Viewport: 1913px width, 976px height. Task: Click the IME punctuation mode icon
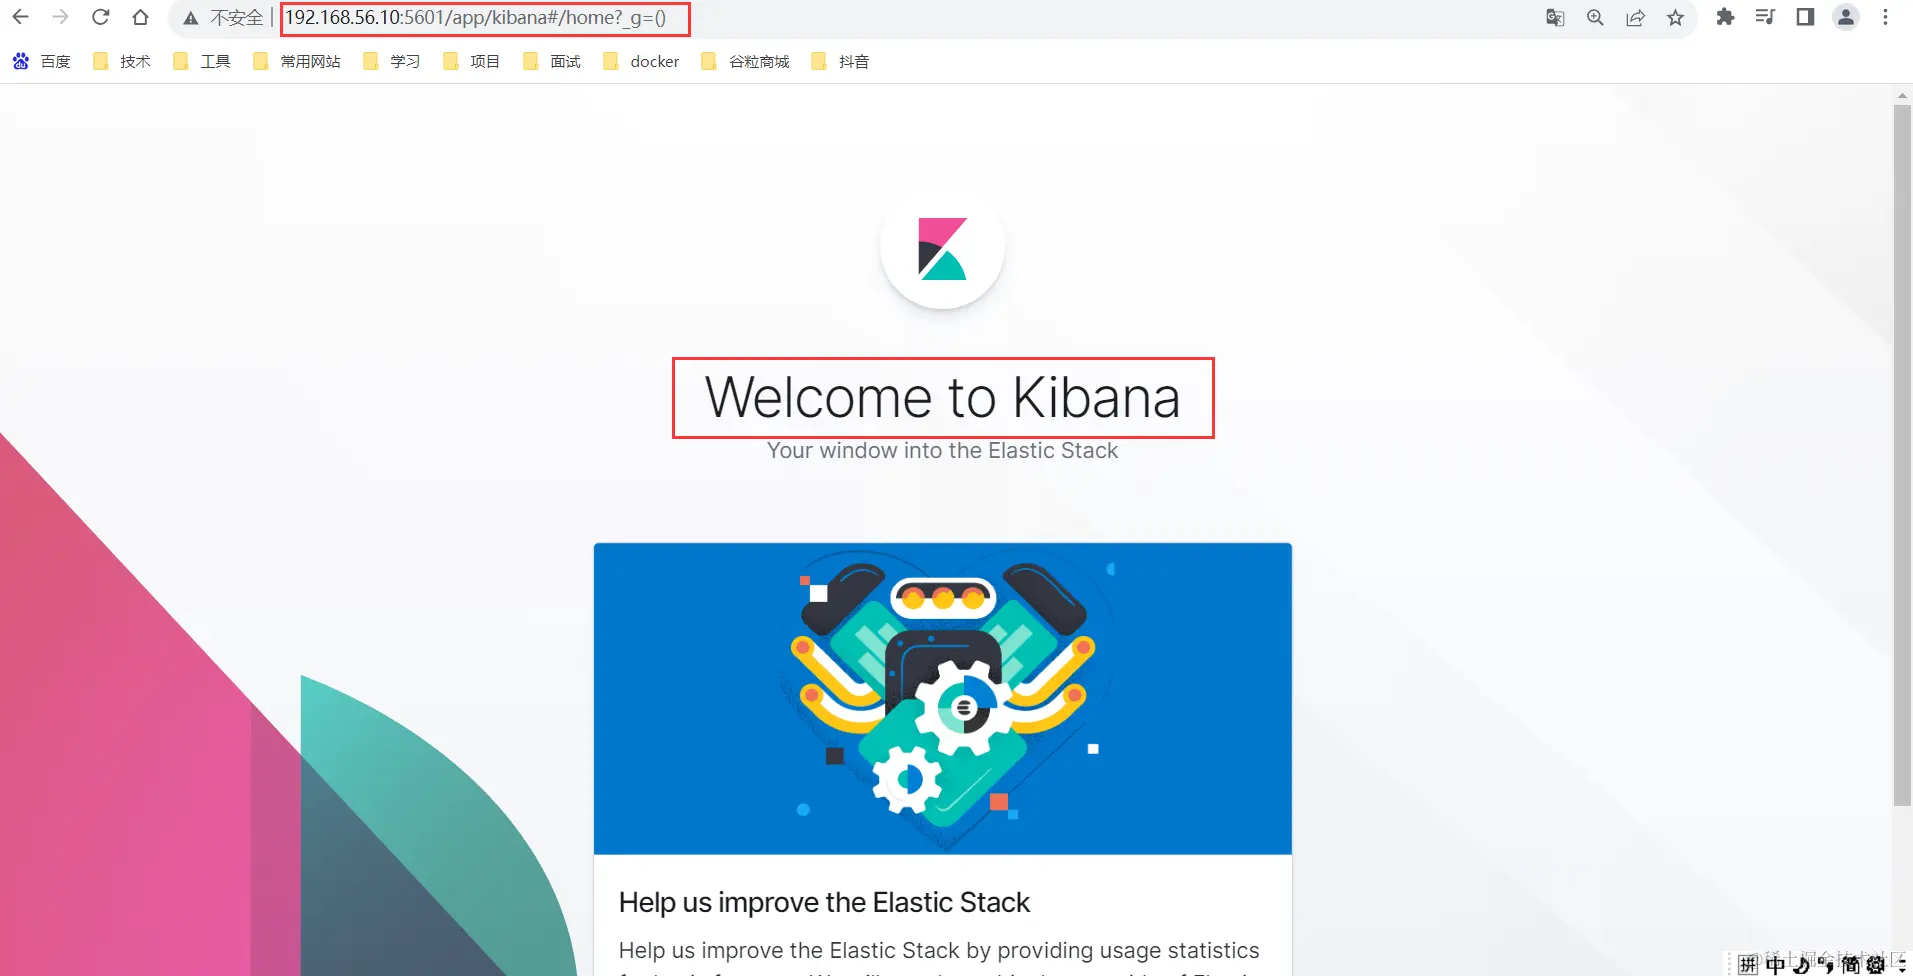point(1826,964)
